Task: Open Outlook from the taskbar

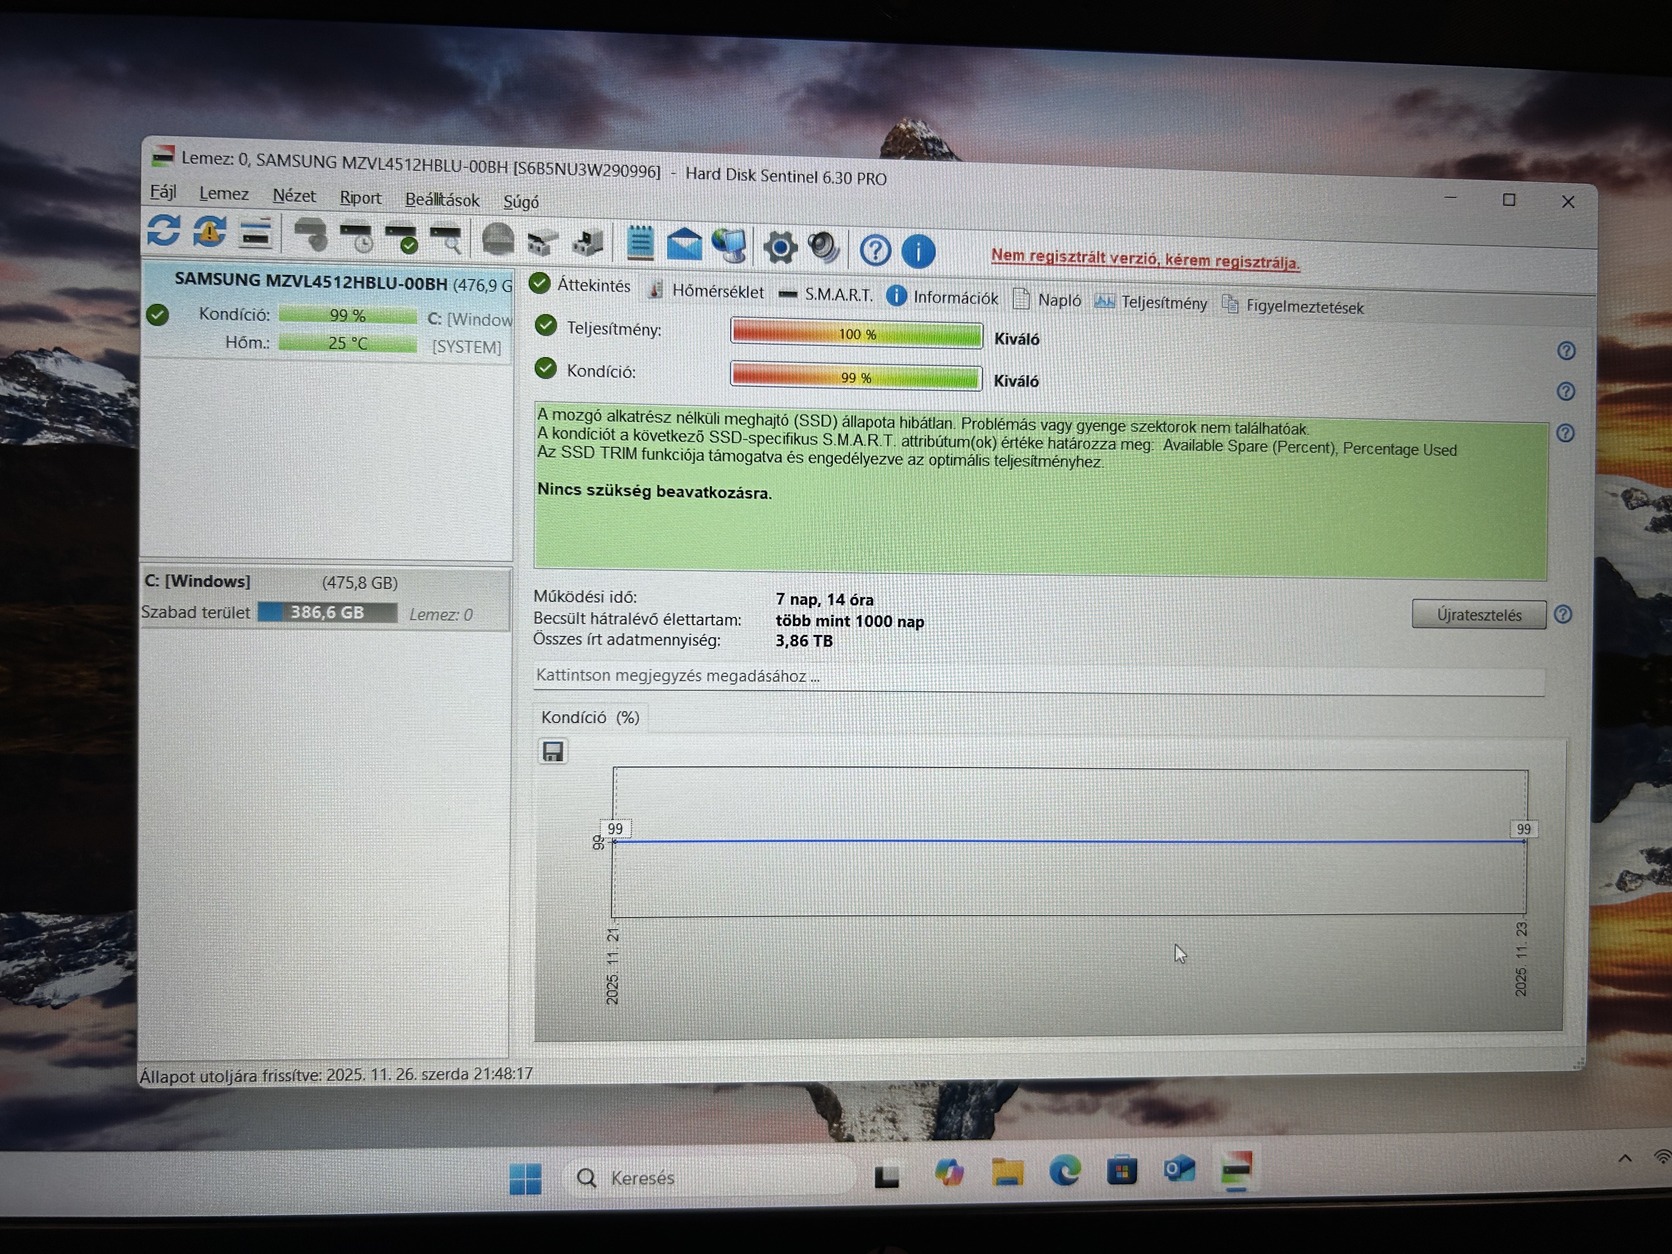Action: pos(1179,1168)
